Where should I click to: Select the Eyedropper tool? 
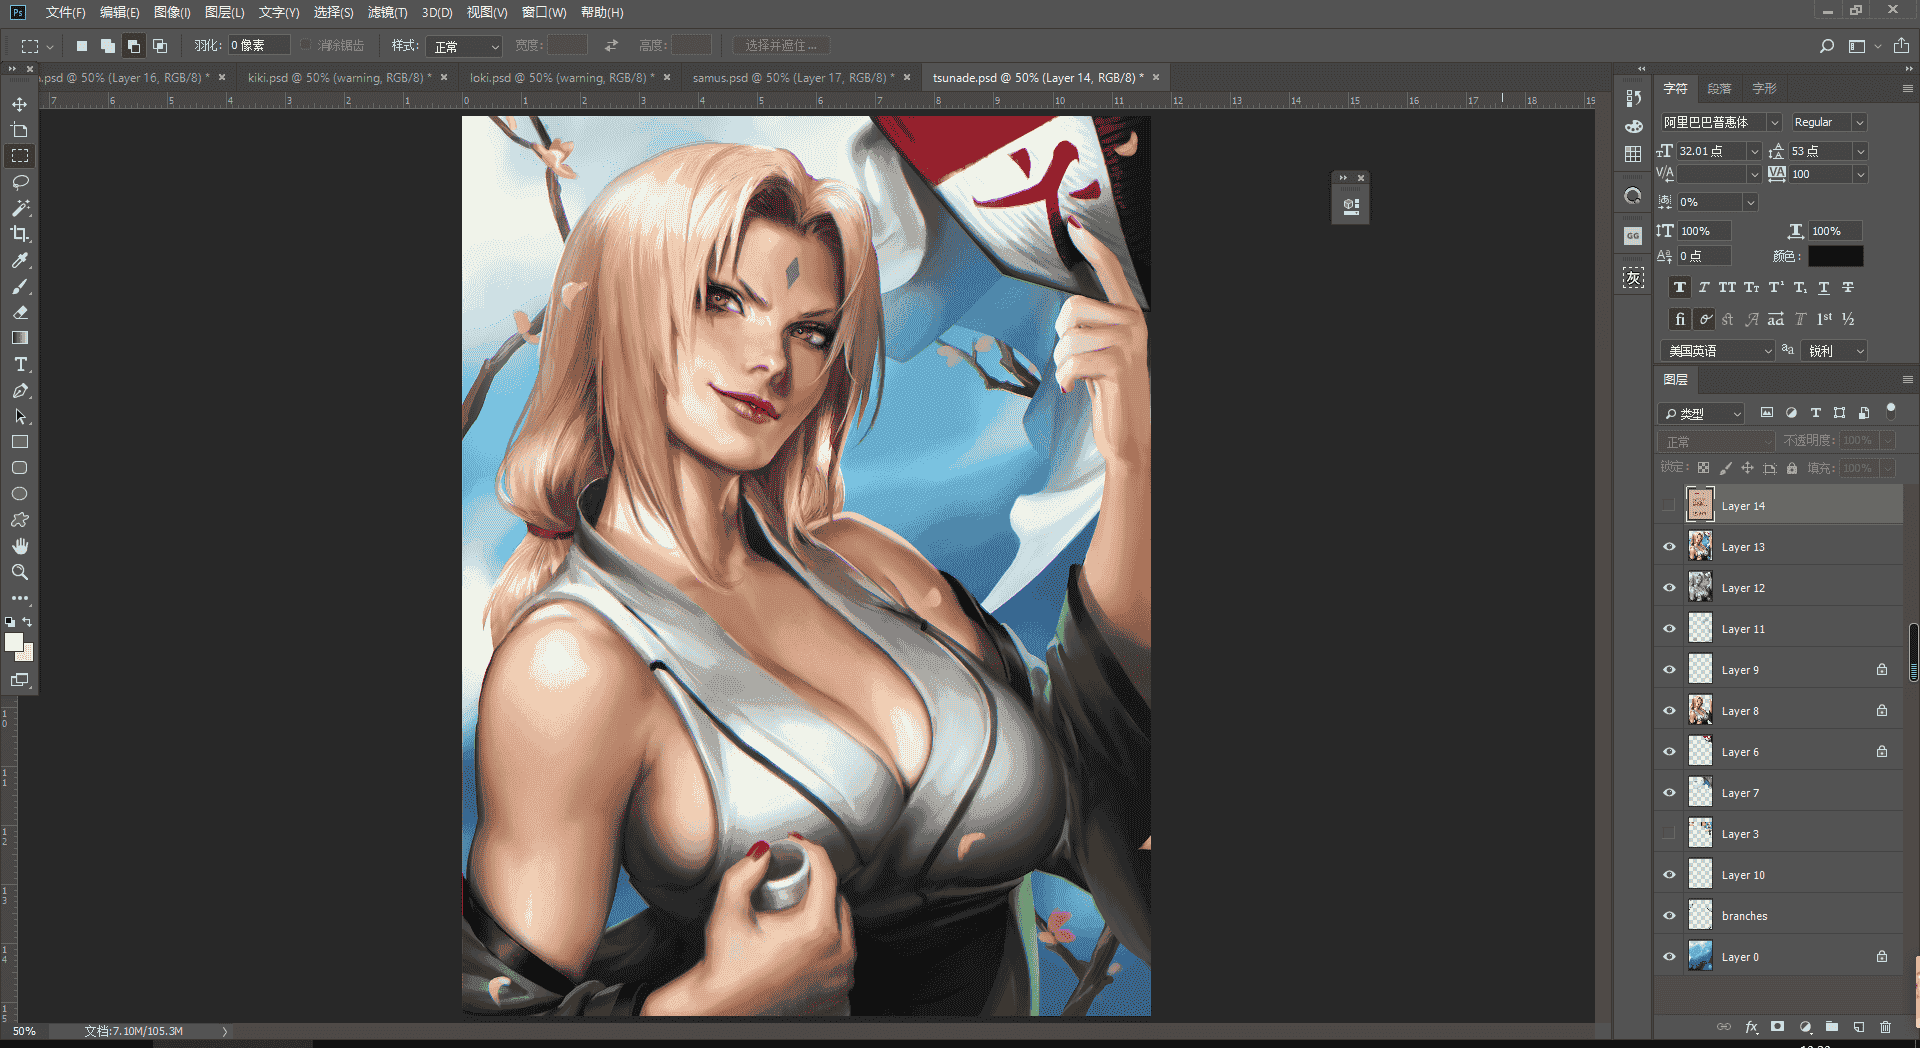[19, 260]
